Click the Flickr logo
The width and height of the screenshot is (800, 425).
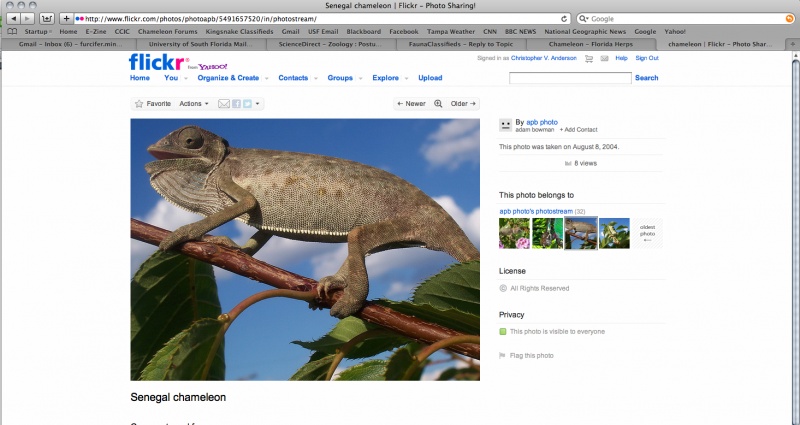point(159,62)
